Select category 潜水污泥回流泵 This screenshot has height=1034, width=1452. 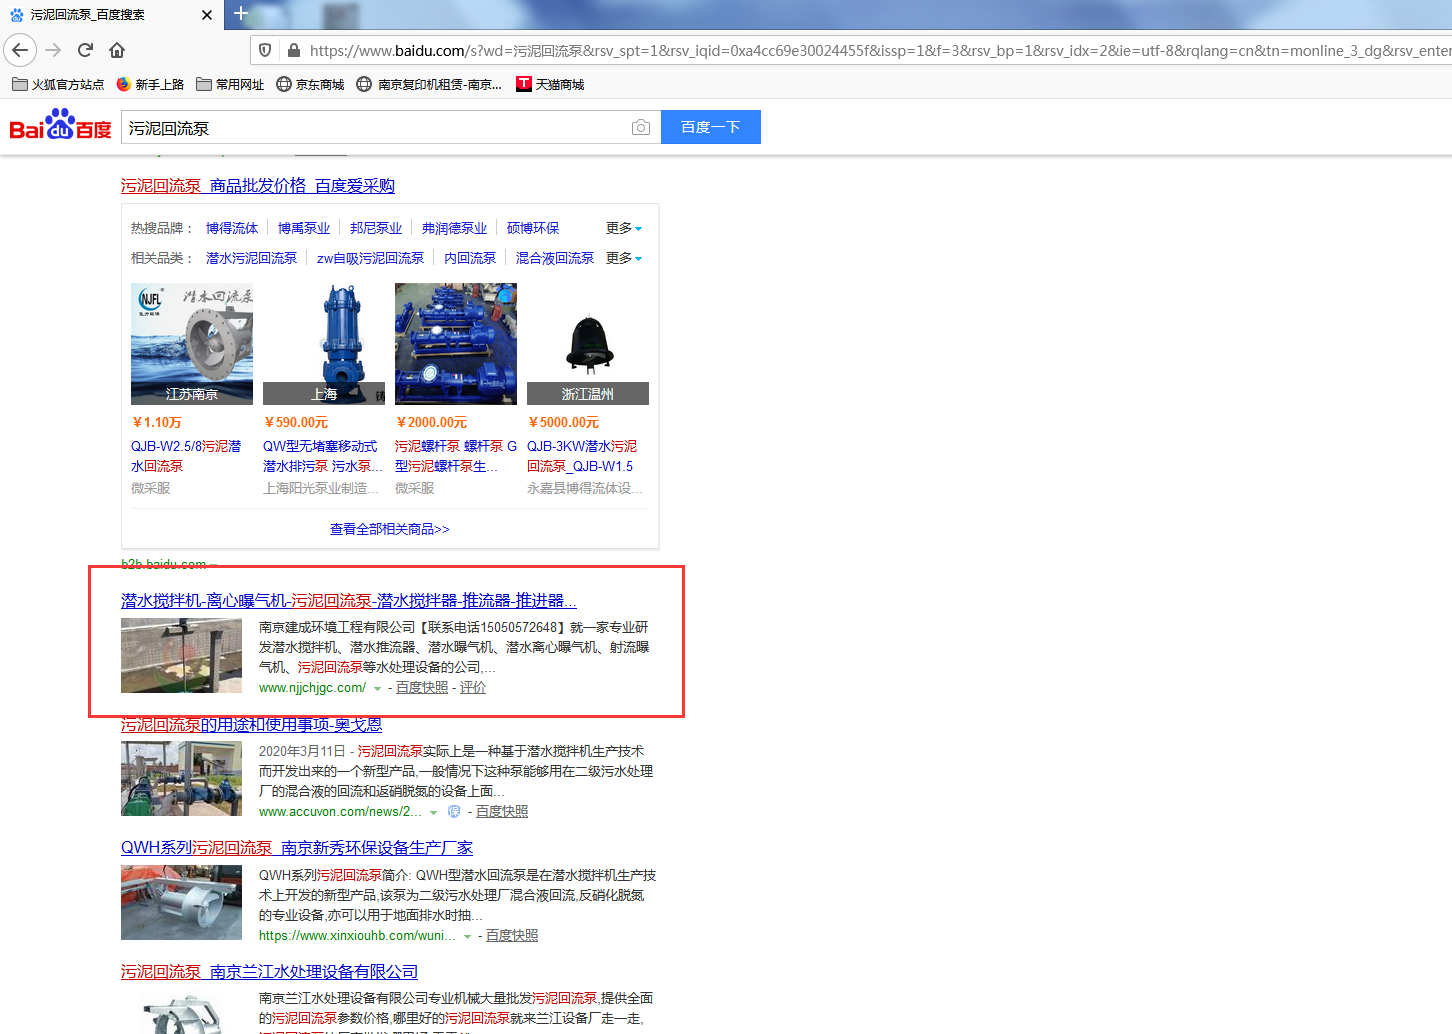[251, 258]
